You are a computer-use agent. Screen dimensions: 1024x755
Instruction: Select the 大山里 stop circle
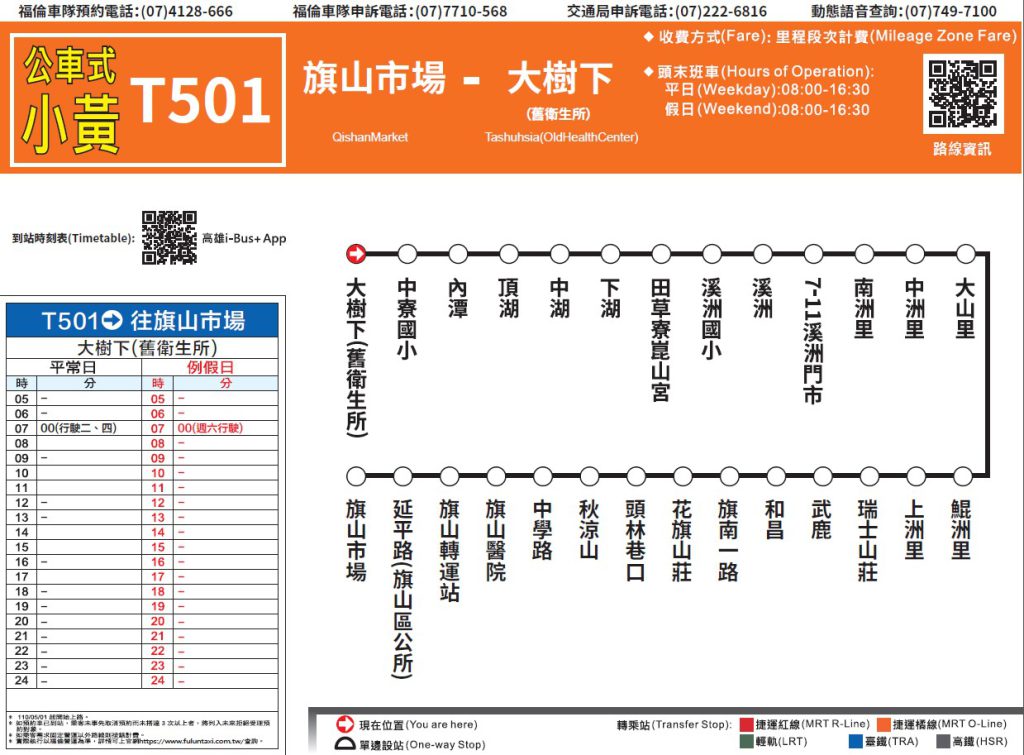(x=965, y=254)
